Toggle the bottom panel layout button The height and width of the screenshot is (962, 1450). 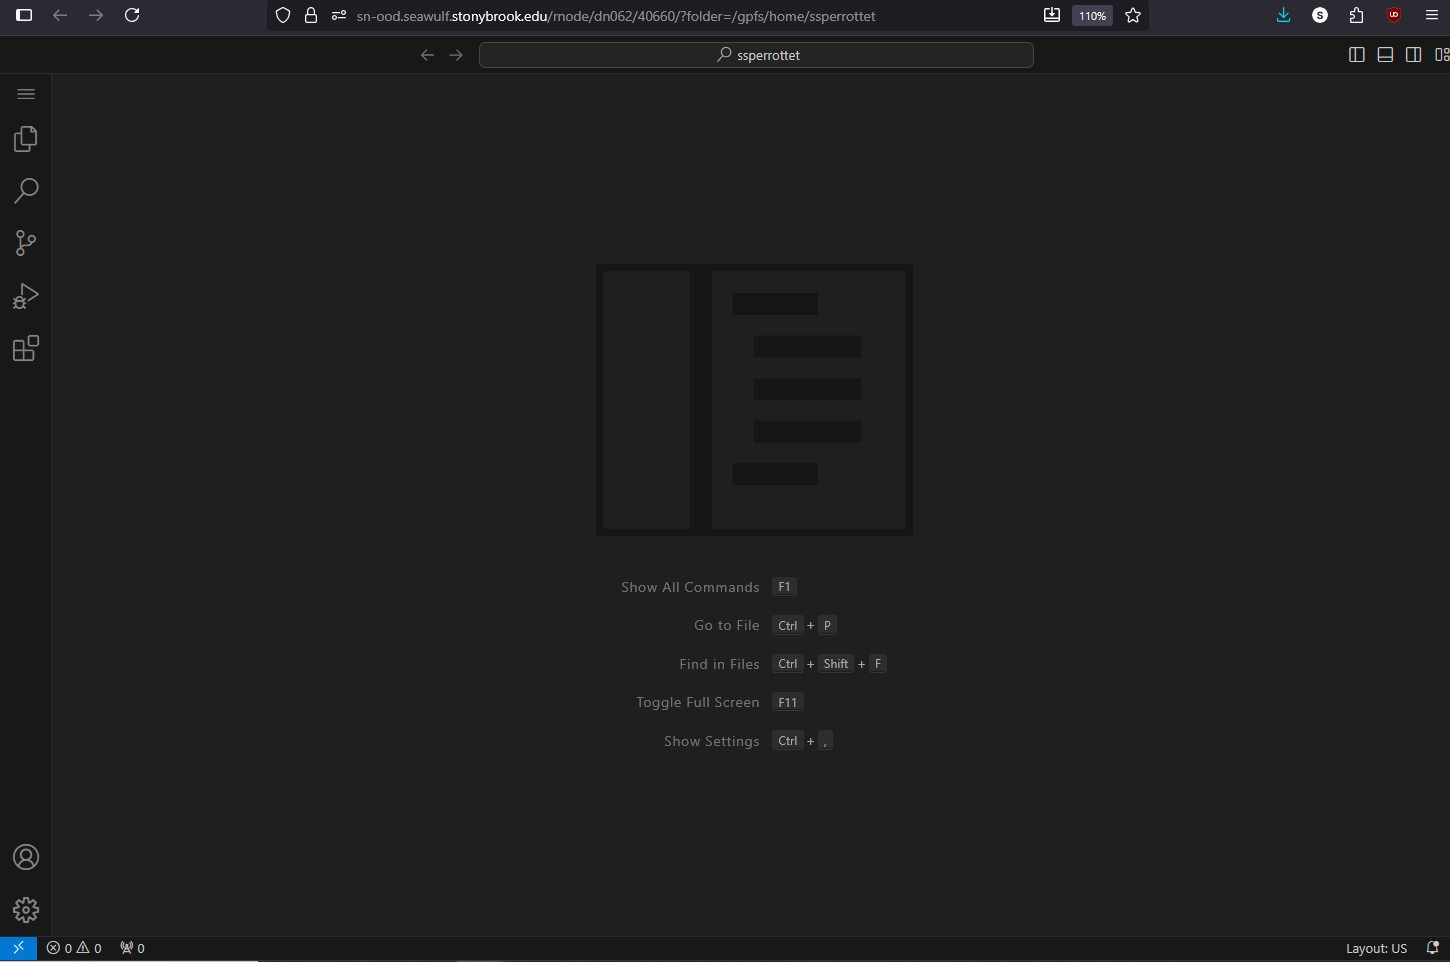pos(1385,55)
